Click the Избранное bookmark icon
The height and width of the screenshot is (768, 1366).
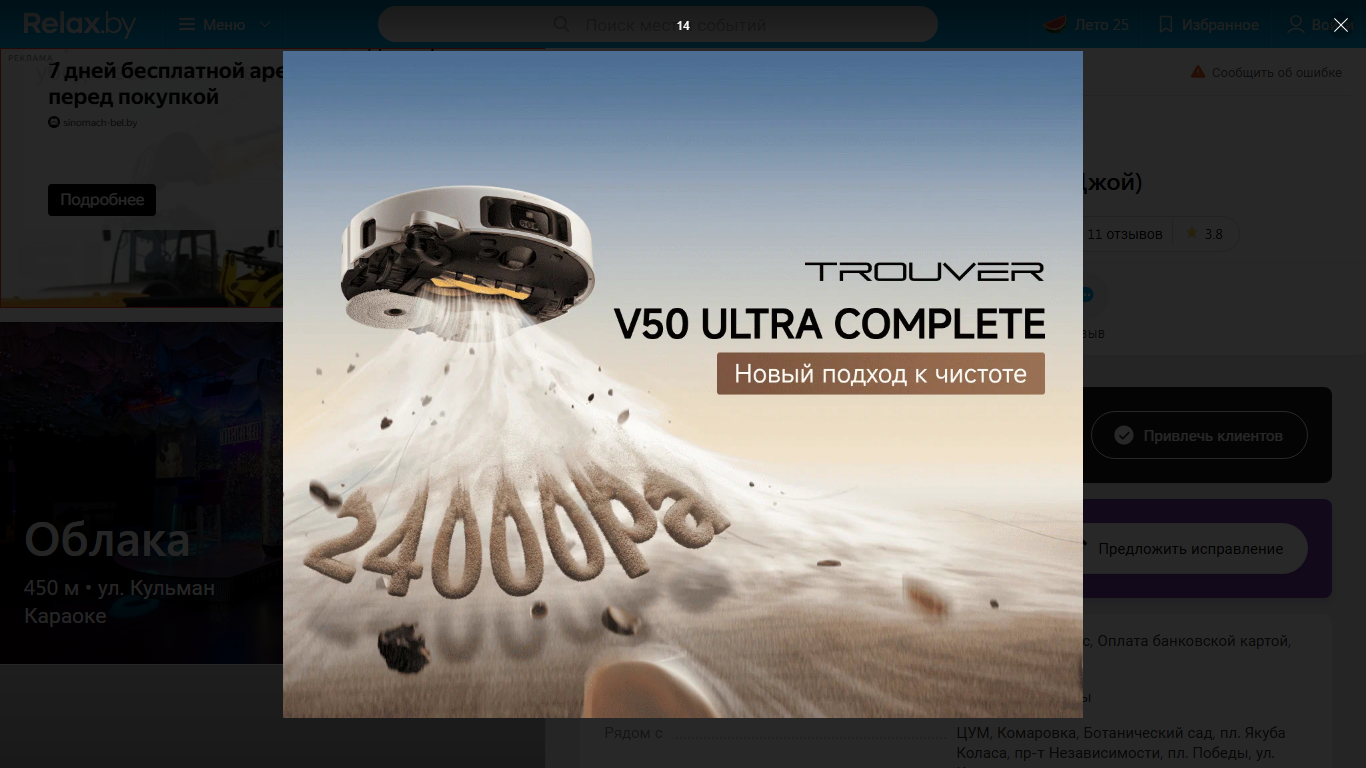[1165, 24]
